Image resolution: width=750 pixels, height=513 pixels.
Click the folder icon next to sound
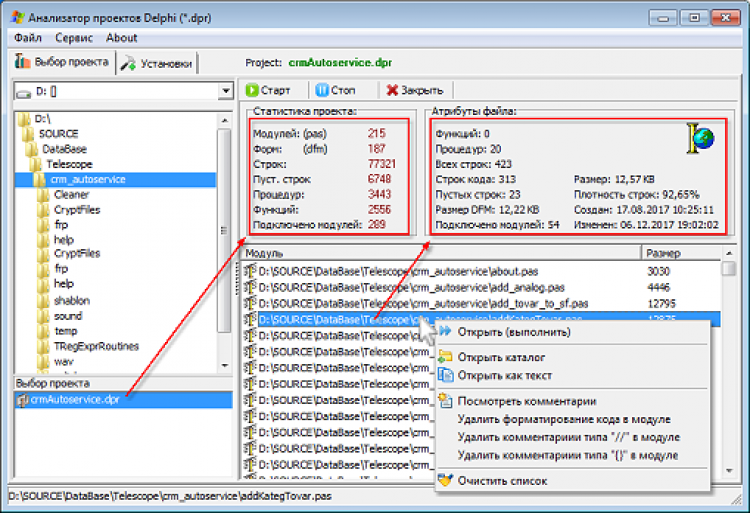tap(43, 316)
